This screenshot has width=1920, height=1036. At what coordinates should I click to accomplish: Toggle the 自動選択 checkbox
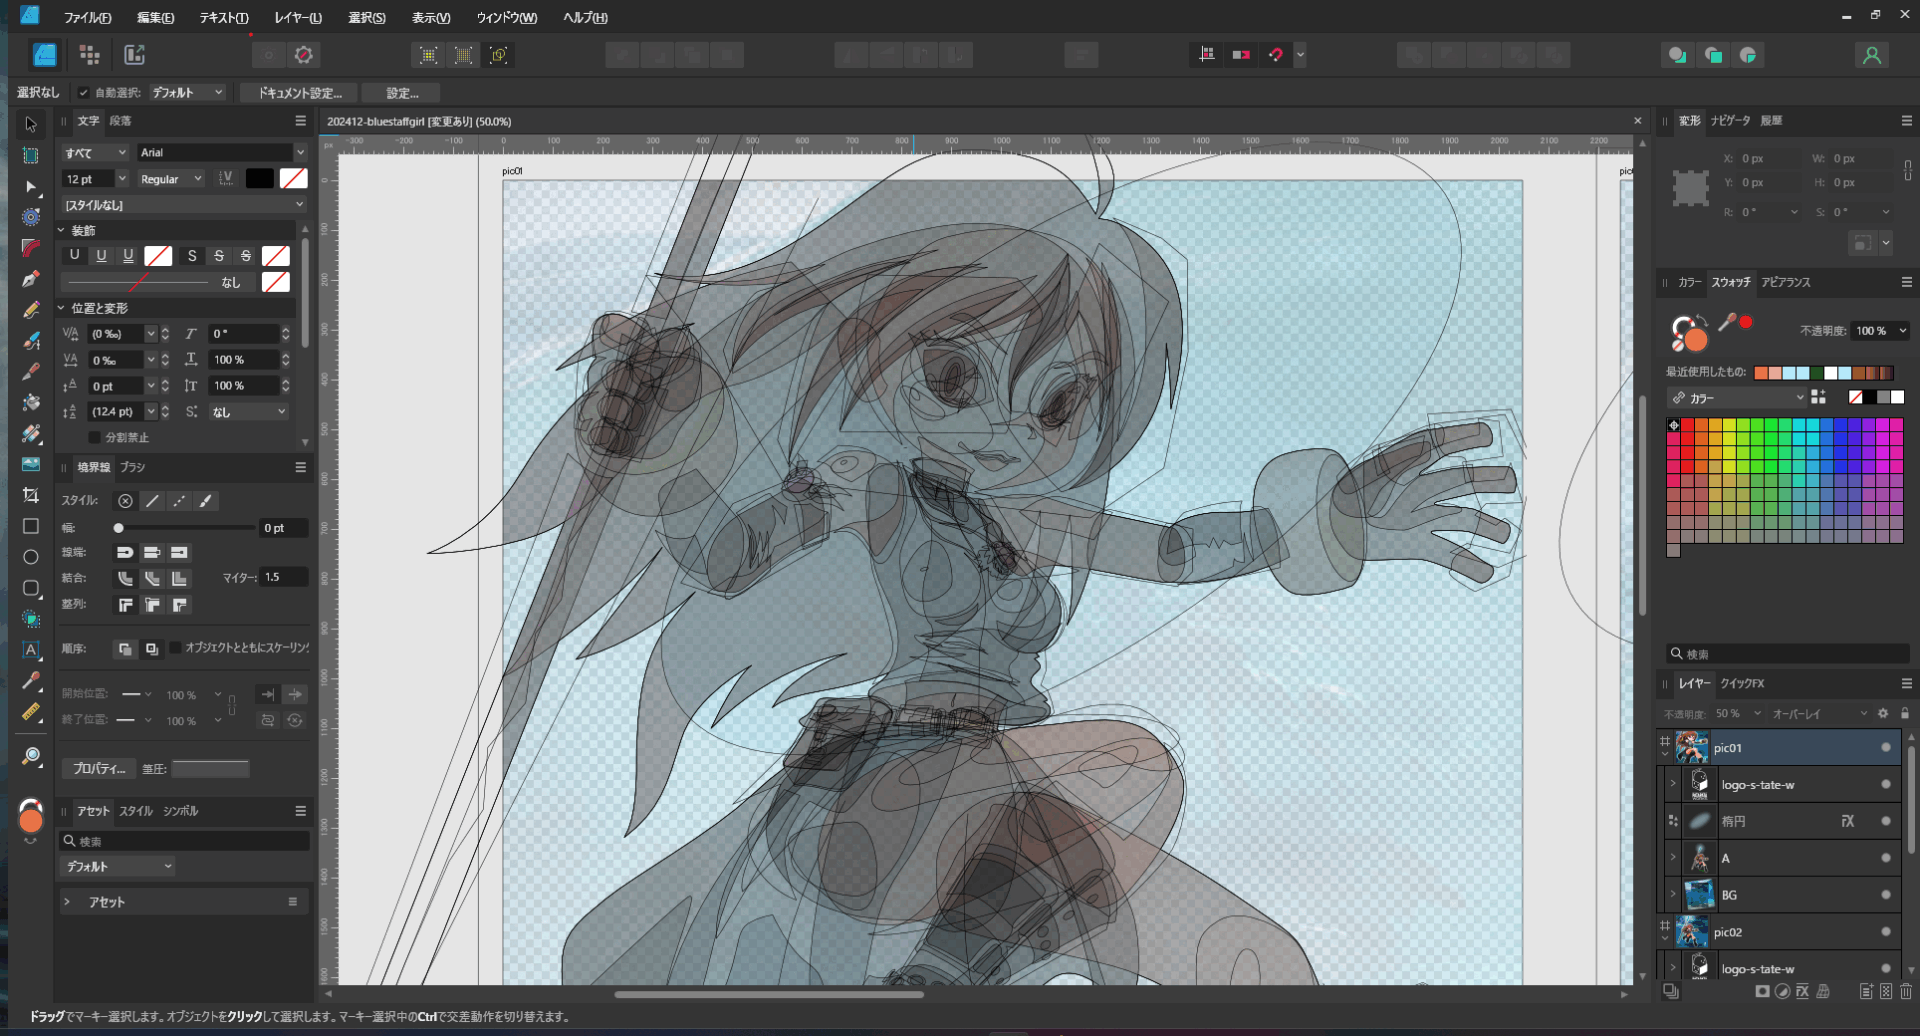tap(84, 93)
